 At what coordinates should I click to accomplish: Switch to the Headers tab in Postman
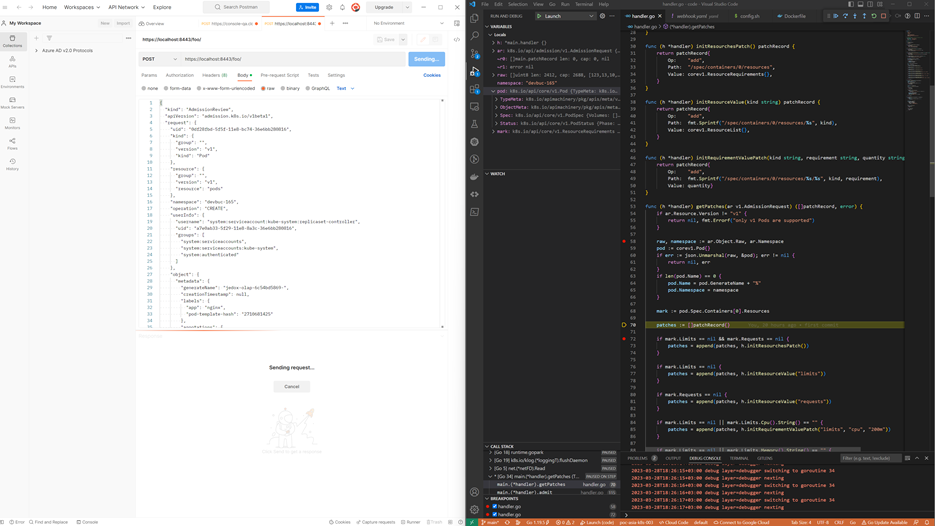[x=215, y=75]
